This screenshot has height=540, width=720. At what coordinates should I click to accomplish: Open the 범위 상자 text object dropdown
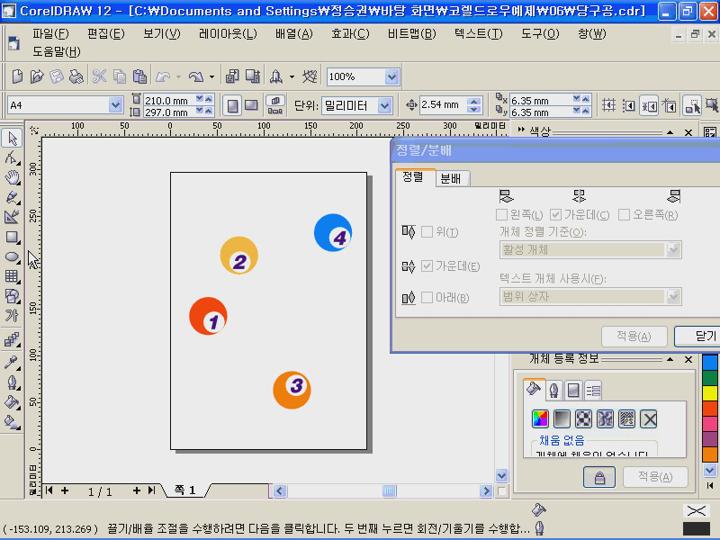point(674,297)
